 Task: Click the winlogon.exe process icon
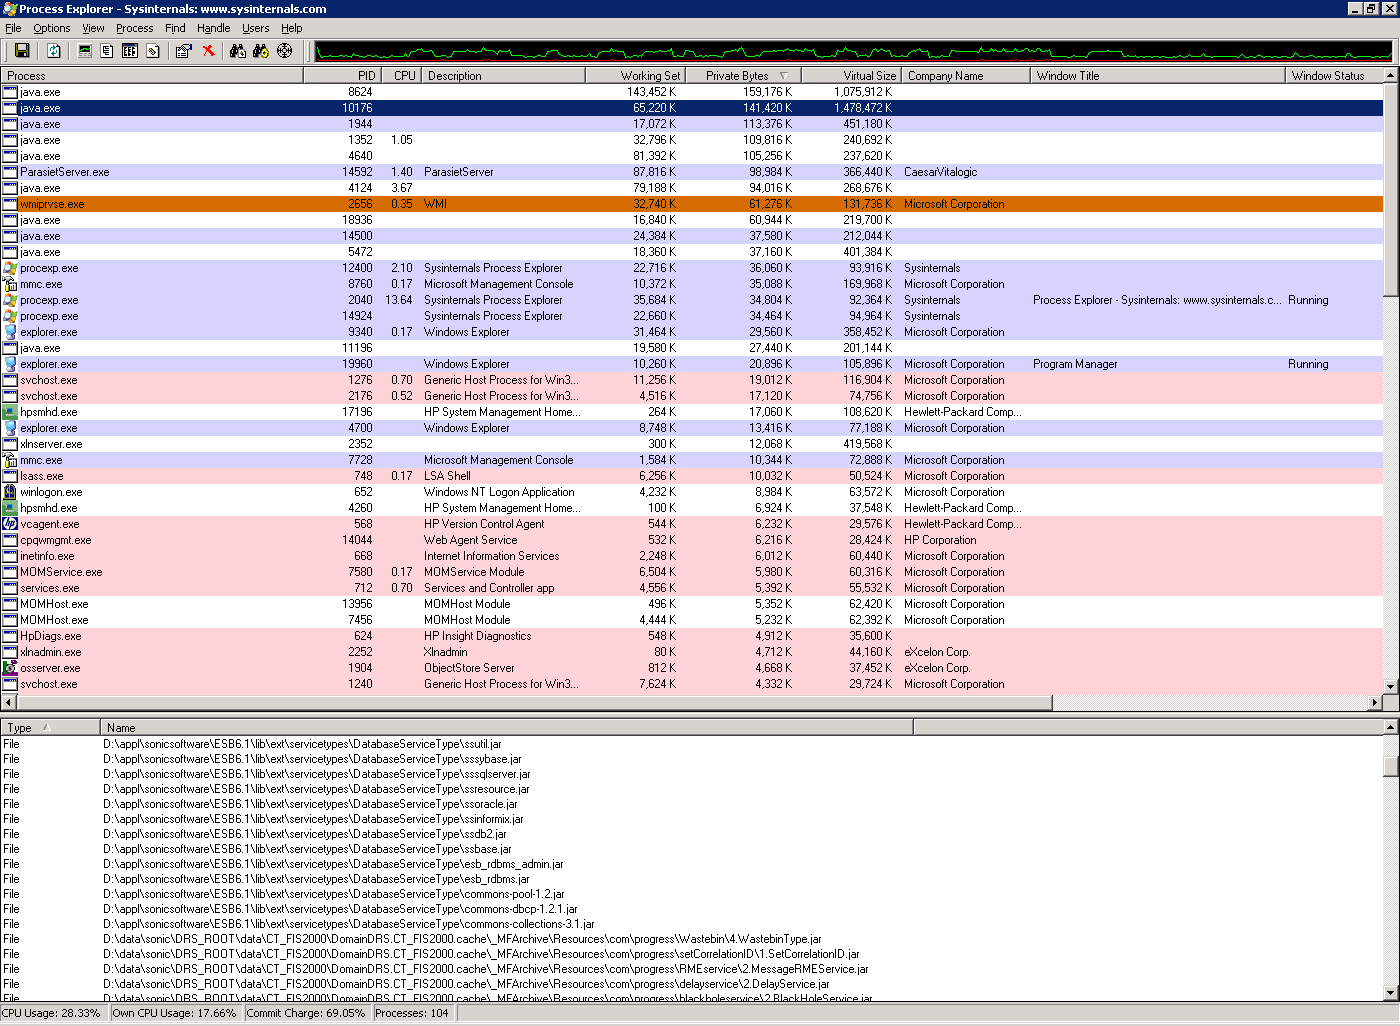click(10, 492)
